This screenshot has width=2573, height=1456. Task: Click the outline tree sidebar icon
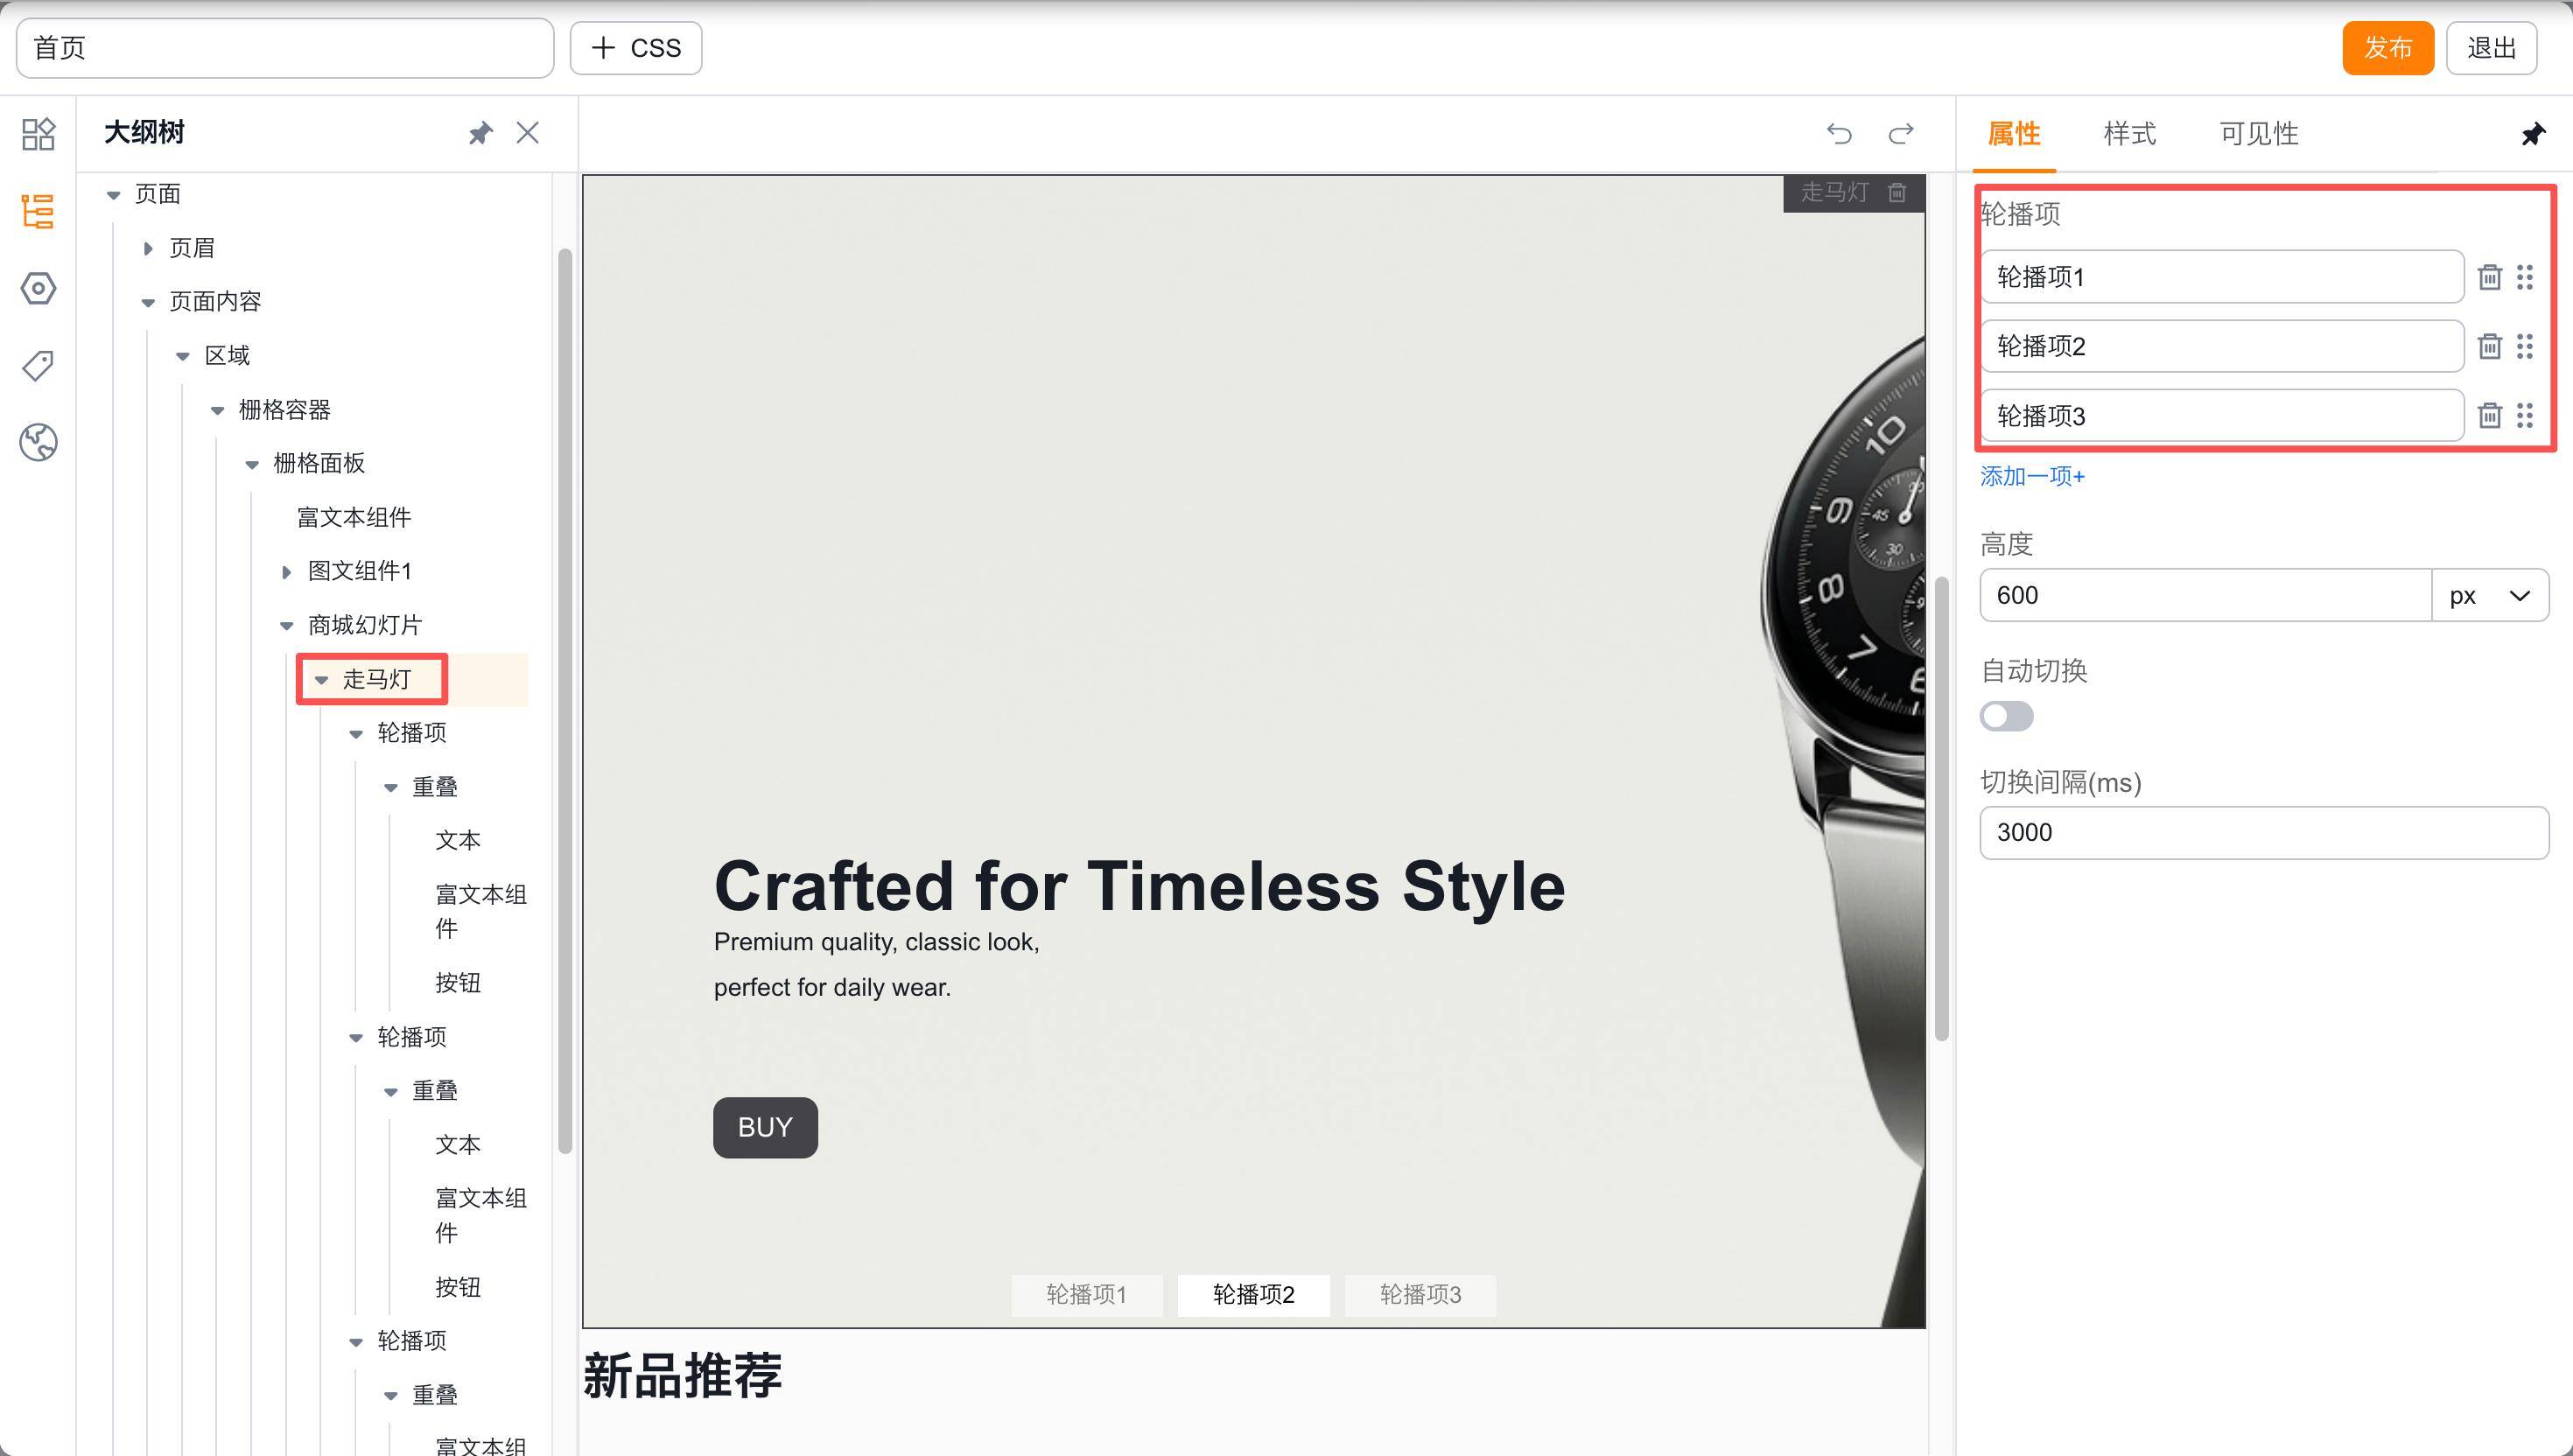tap(38, 211)
